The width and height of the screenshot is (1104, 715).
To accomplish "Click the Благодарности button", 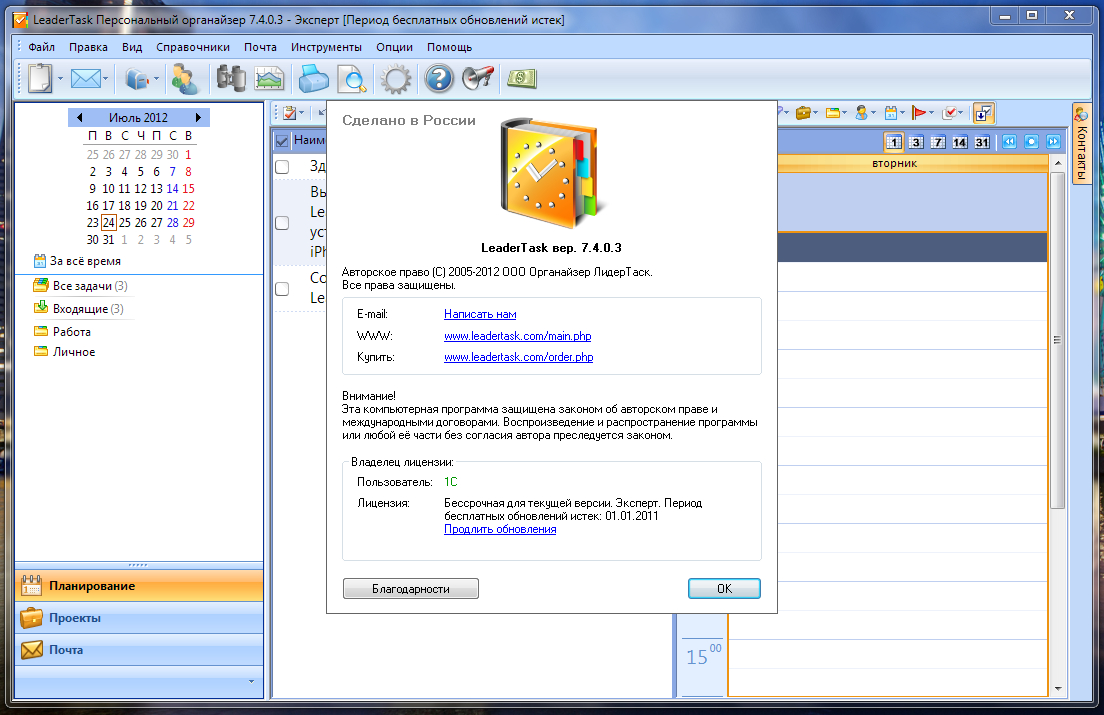I will [410, 588].
